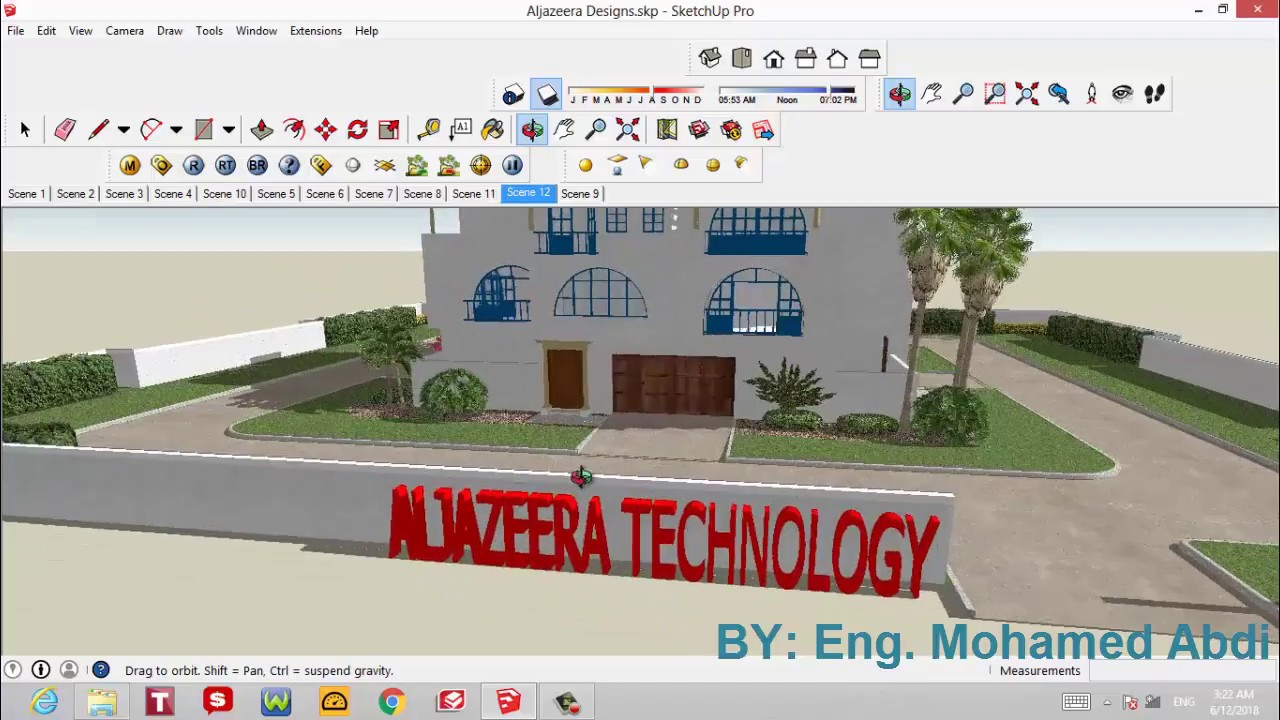
Task: Click Previous view in camera toolbar
Action: (x=1059, y=94)
